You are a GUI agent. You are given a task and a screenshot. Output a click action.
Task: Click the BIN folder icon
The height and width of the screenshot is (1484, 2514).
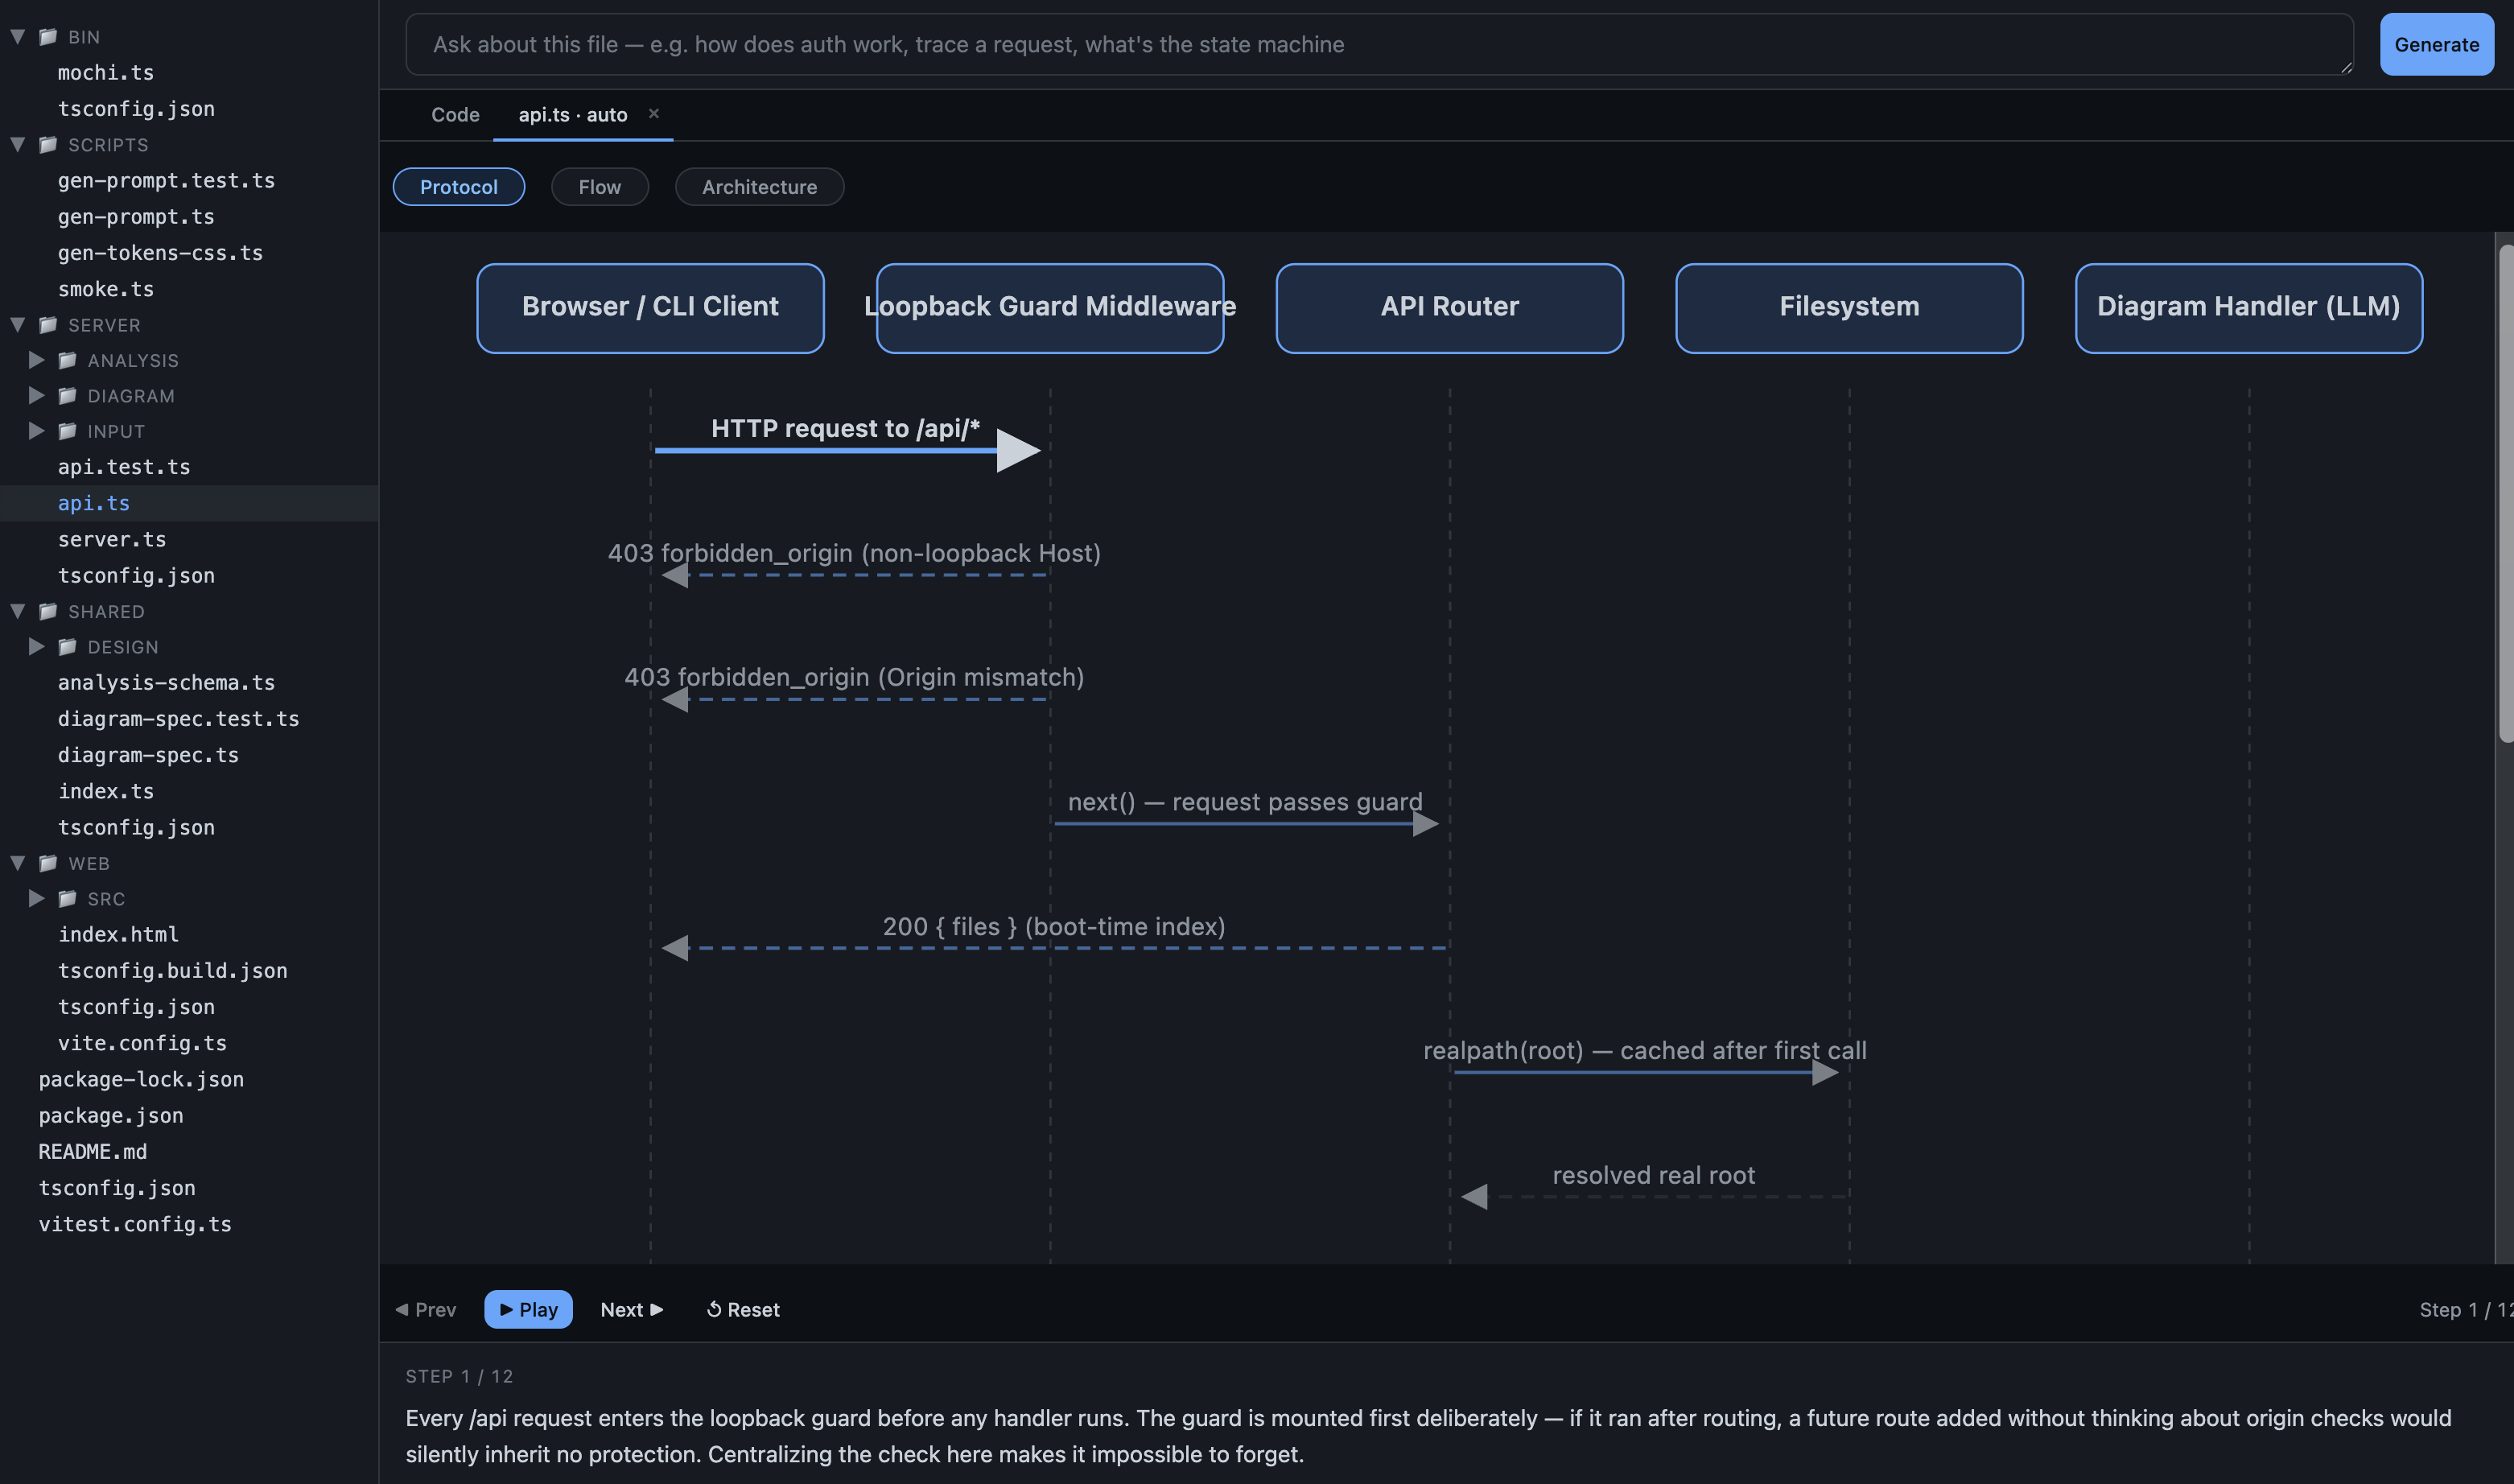pos(48,36)
